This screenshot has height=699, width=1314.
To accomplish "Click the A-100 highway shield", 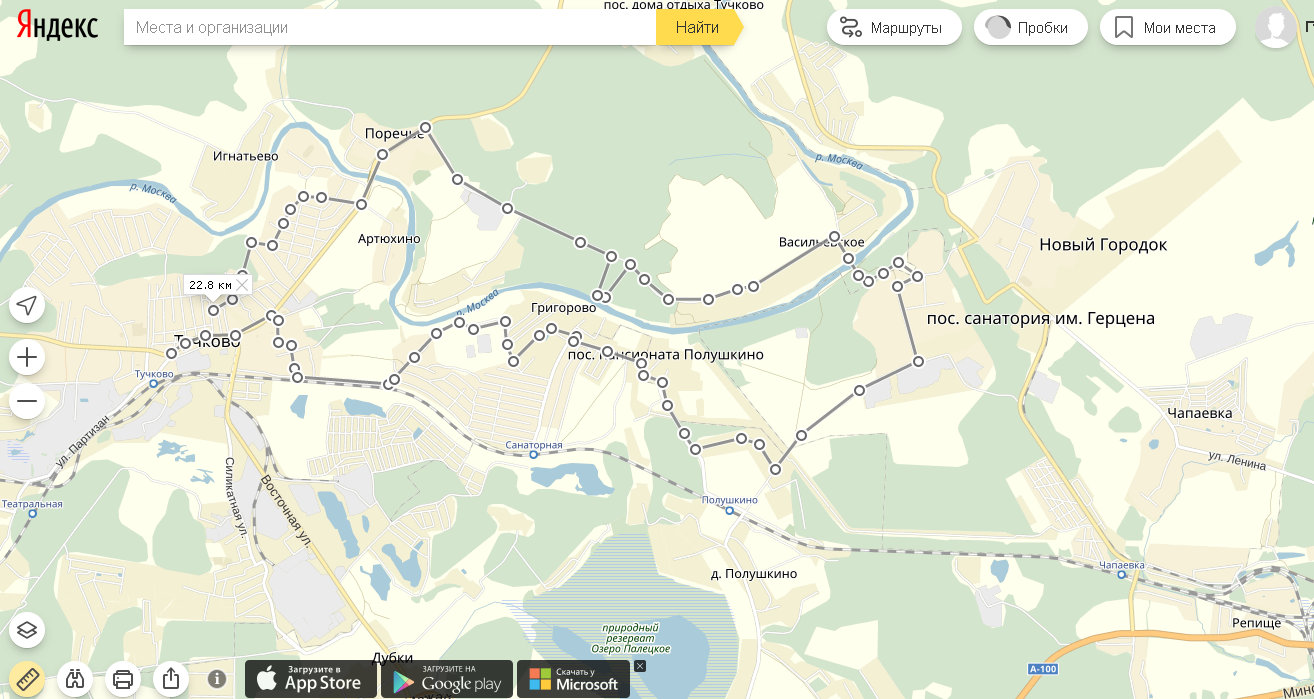I will pyautogui.click(x=1042, y=668).
